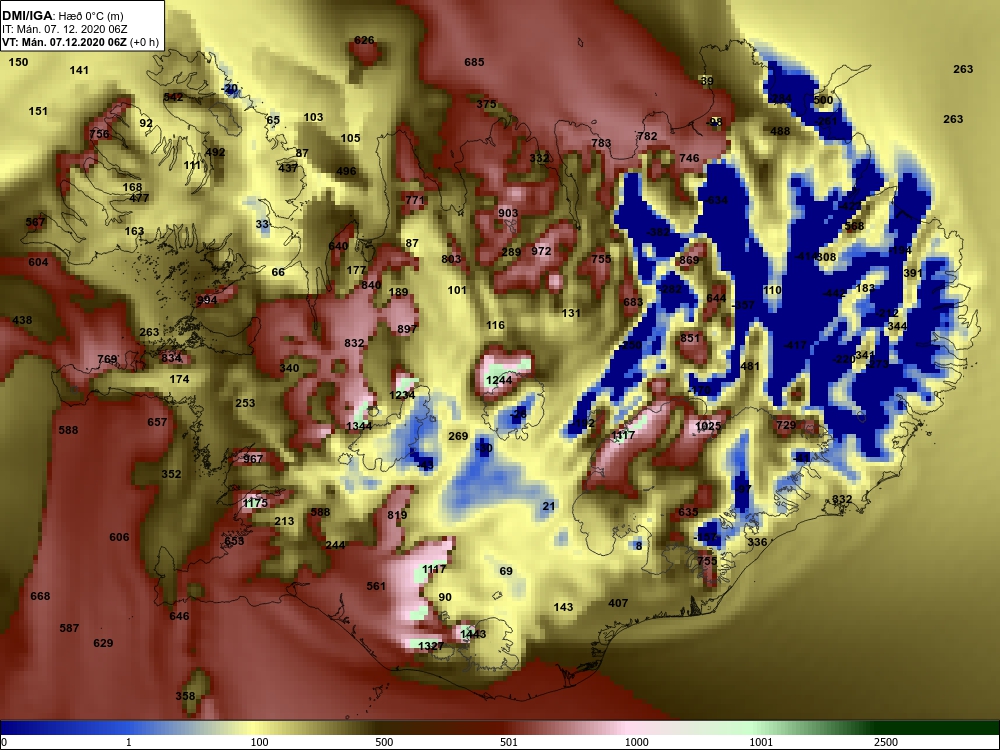Viewport: 1000px width, 750px height.
Task: Click the value 1175 on the map
Action: pos(255,503)
